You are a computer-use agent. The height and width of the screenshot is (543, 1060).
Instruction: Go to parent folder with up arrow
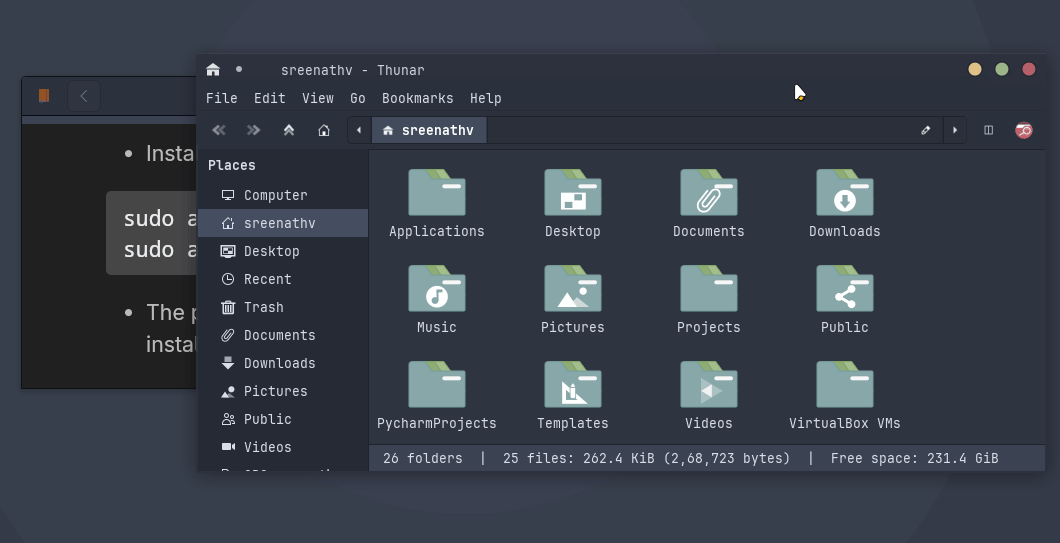point(289,130)
